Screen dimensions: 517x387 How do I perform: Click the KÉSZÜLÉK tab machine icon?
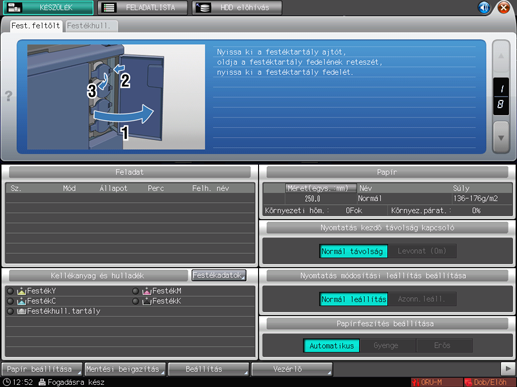(14, 7)
